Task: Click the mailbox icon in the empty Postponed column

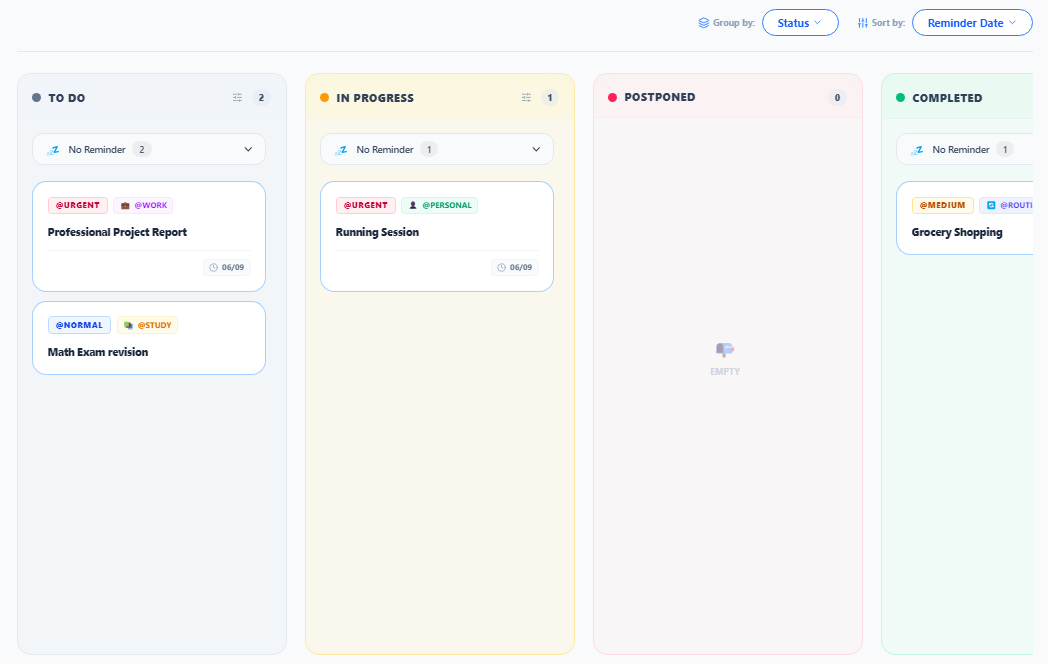Action: tap(725, 350)
